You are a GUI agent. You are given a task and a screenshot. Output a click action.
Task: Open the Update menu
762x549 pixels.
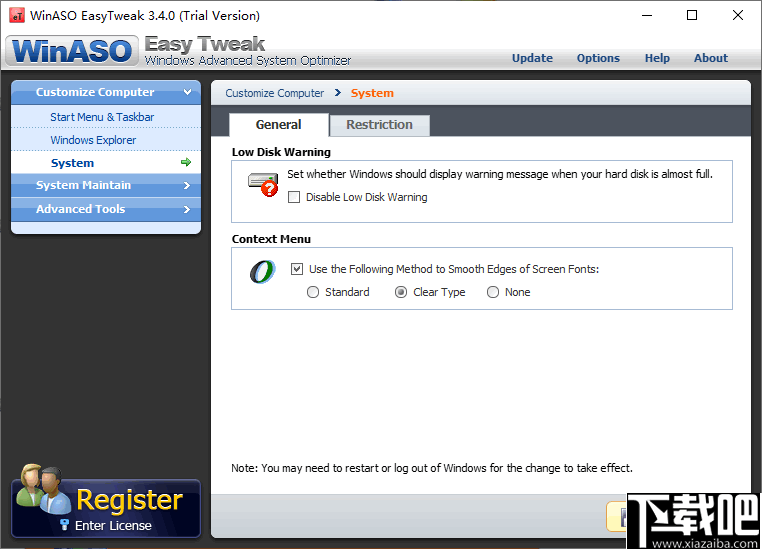[x=532, y=58]
